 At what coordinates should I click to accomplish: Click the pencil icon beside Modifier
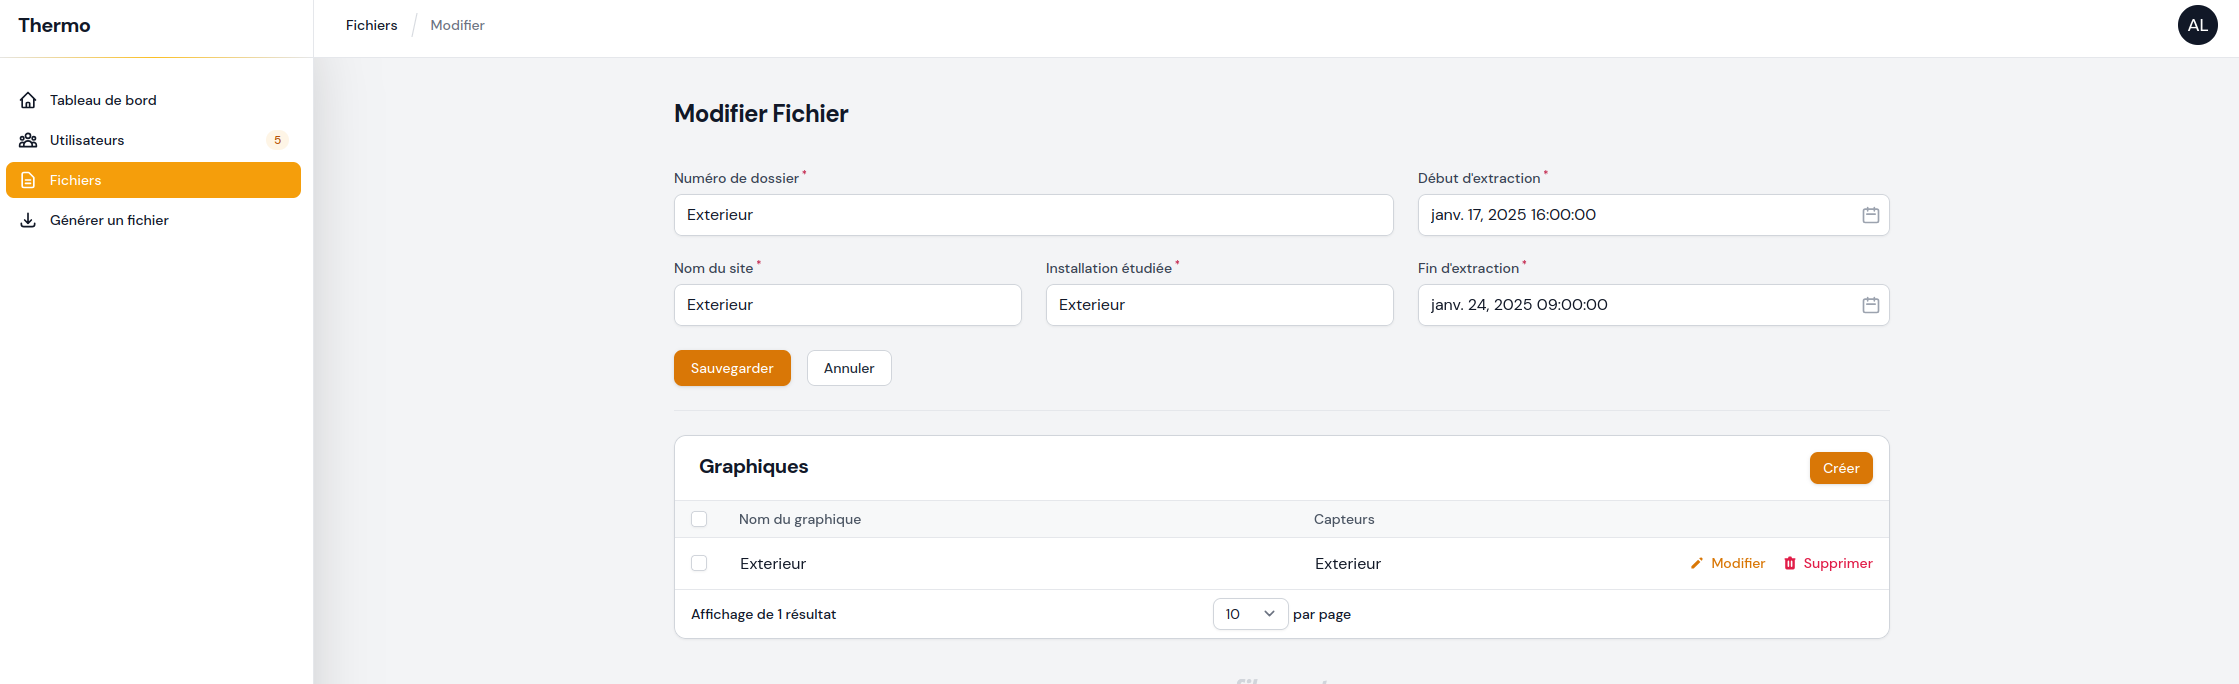[x=1697, y=563]
